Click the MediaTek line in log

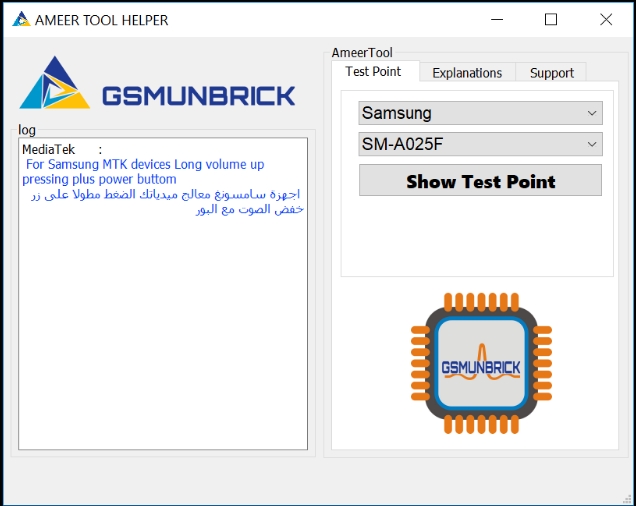[62, 149]
